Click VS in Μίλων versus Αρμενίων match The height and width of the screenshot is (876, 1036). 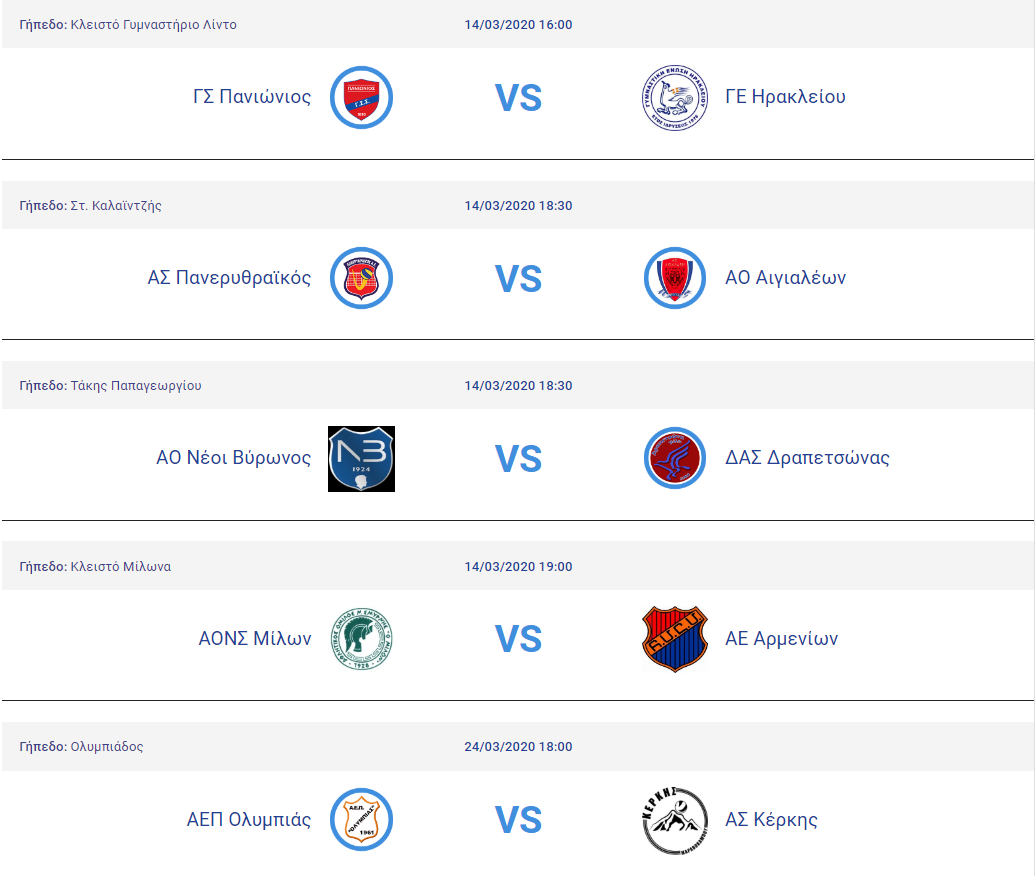[x=518, y=640]
